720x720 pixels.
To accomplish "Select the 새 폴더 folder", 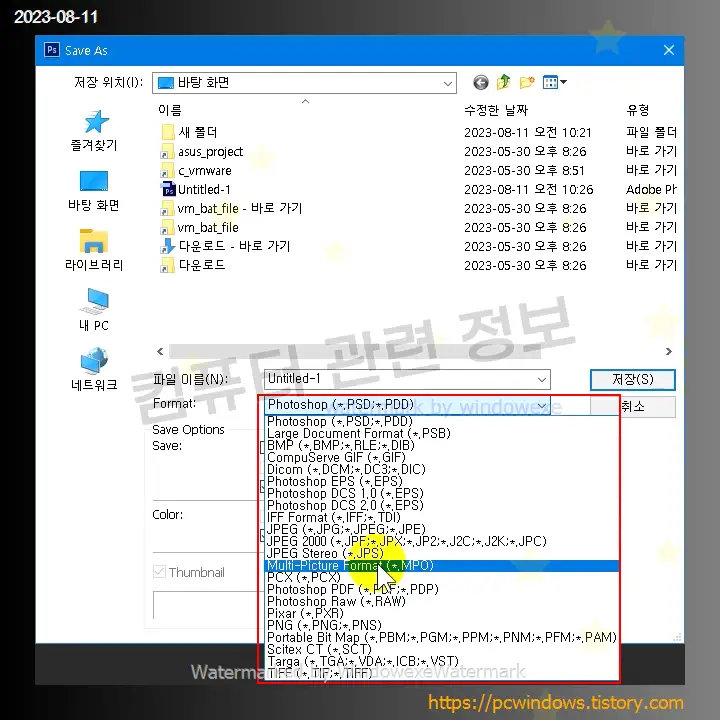I will [189, 132].
